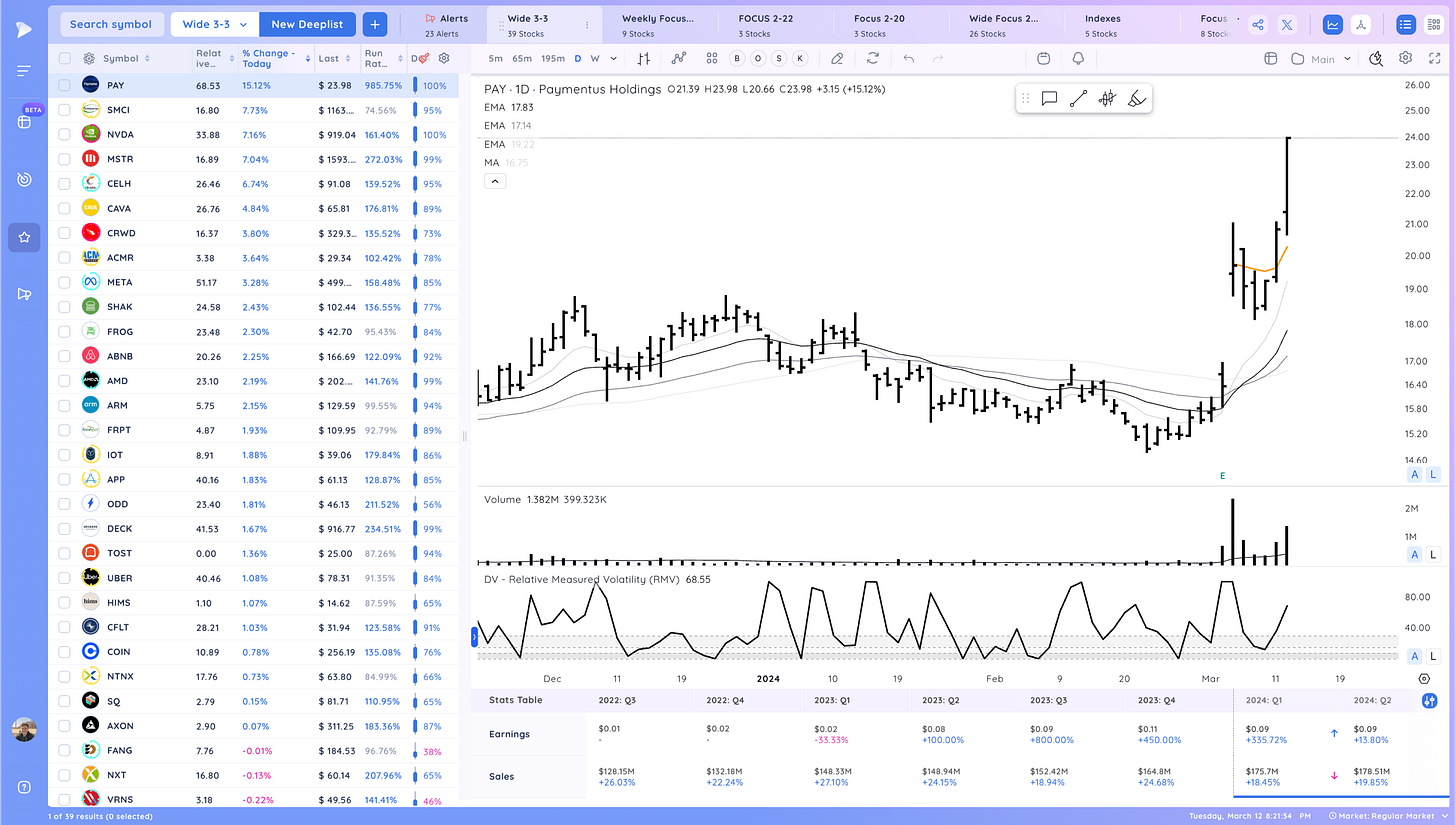Check the checkbox for COIN row

coord(64,652)
